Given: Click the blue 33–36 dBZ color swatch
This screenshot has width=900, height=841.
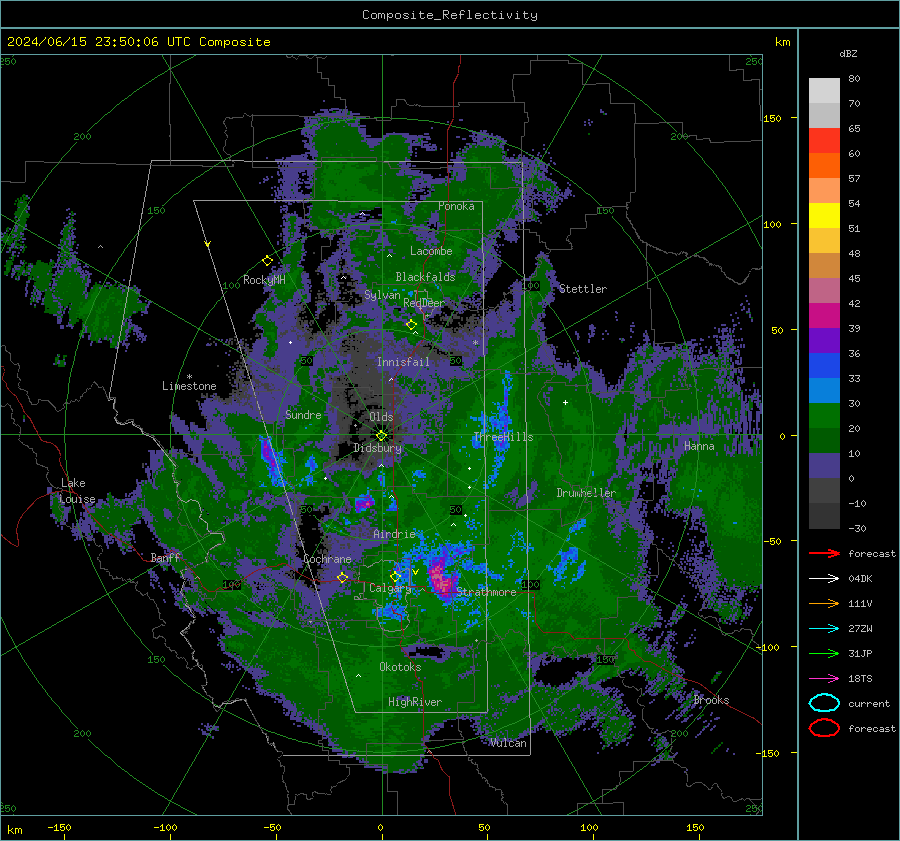Looking at the screenshot, I should click(x=824, y=366).
